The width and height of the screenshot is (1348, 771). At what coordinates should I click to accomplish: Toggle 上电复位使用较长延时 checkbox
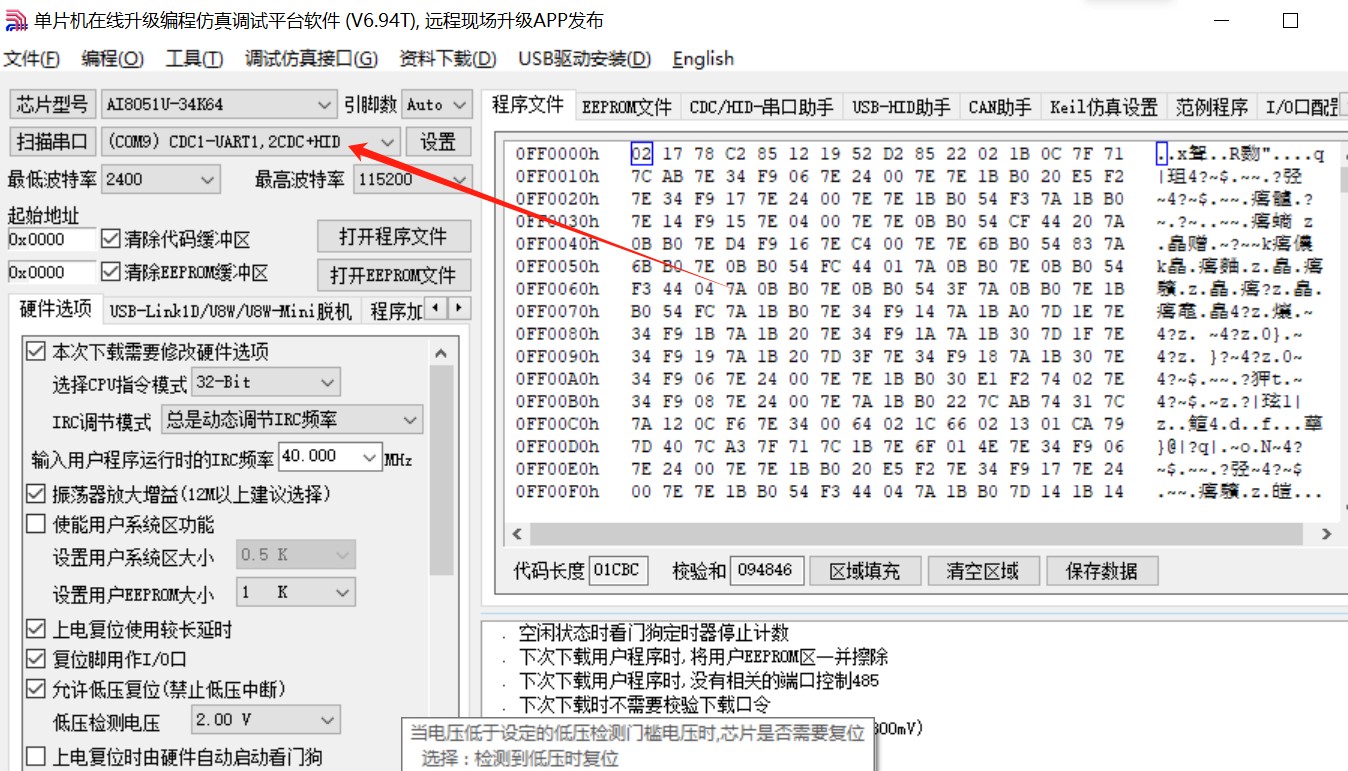coord(36,629)
